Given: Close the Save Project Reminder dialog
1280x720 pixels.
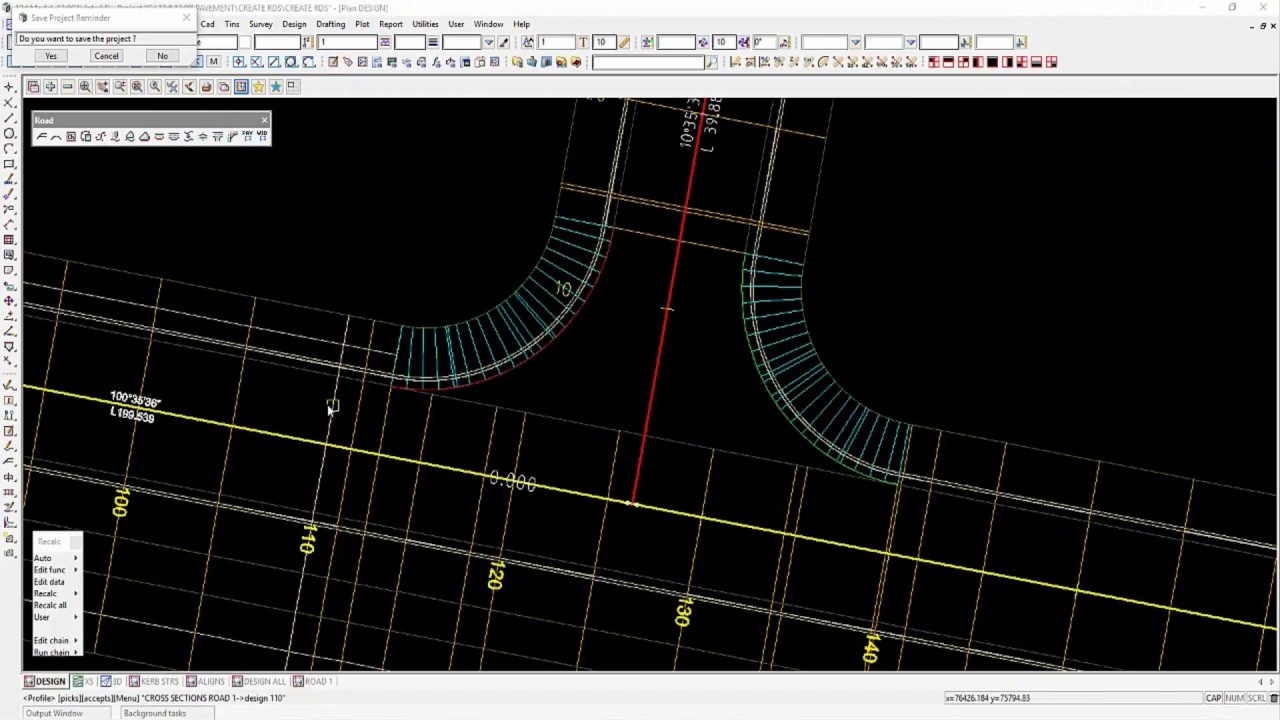Looking at the screenshot, I should 186,18.
